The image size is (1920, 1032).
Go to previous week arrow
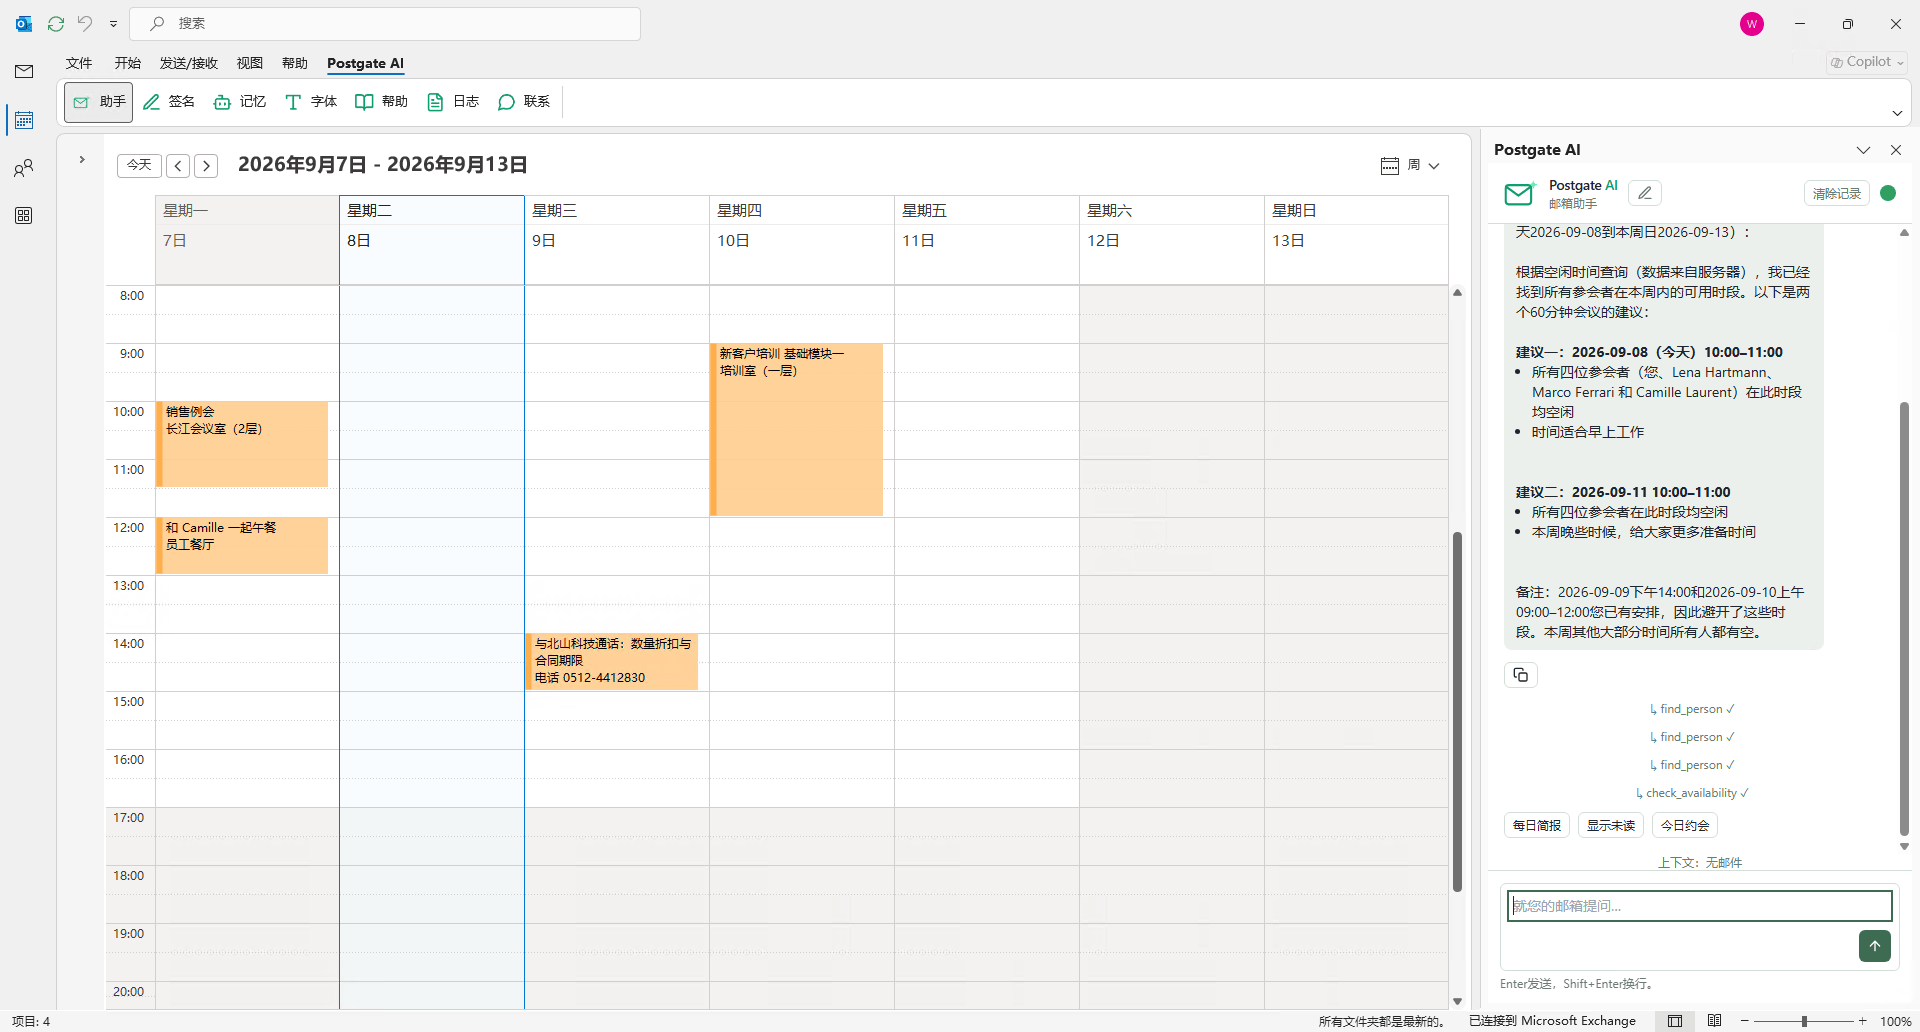click(x=178, y=166)
